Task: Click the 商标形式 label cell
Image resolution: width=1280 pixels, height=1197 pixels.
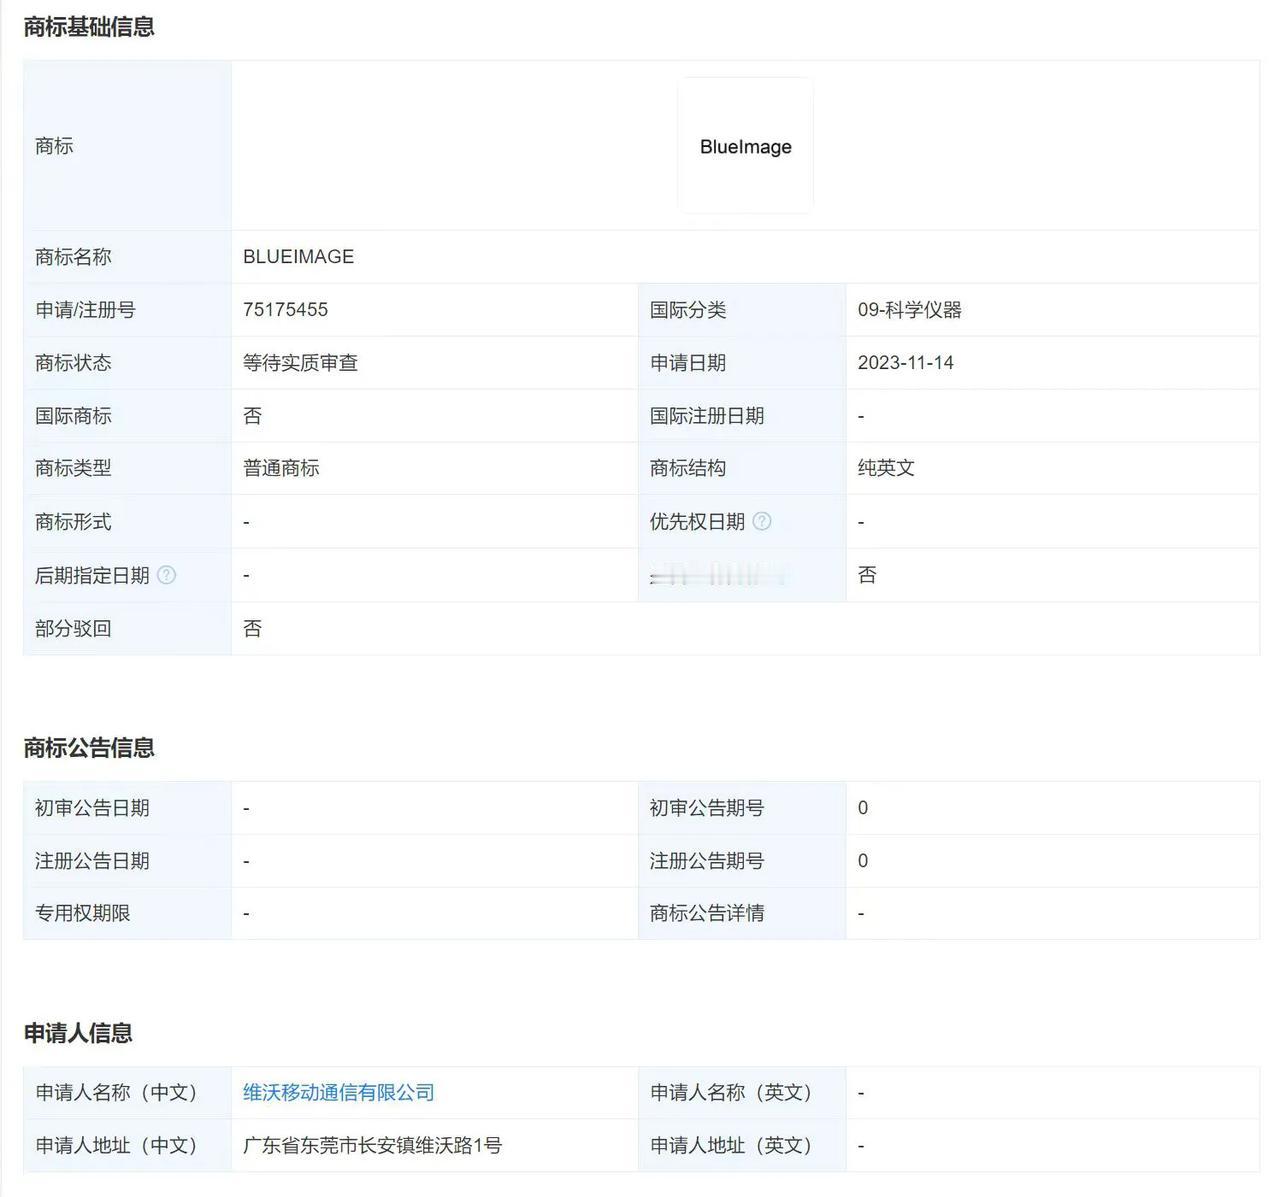Action: click(127, 521)
